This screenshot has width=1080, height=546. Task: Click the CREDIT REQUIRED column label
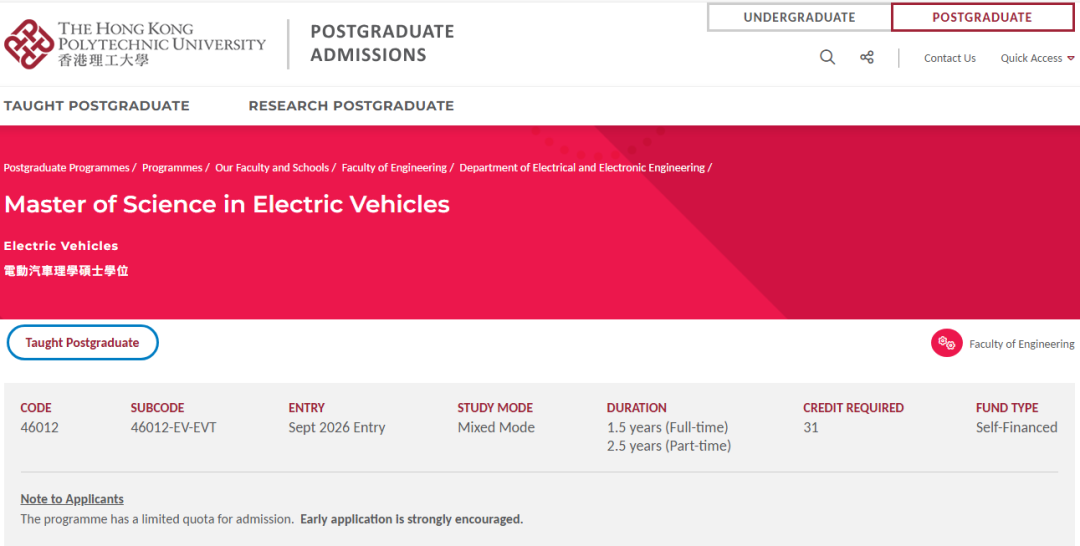(853, 408)
